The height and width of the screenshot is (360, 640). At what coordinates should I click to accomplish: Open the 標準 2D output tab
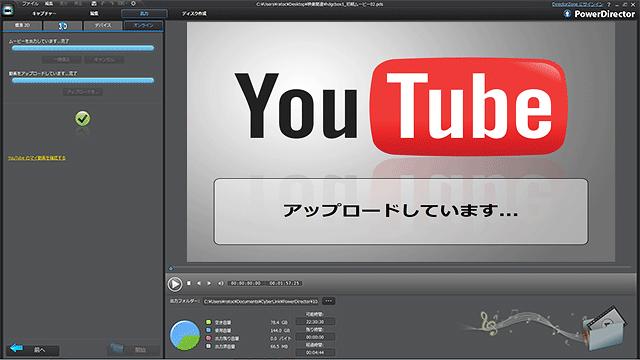click(22, 25)
